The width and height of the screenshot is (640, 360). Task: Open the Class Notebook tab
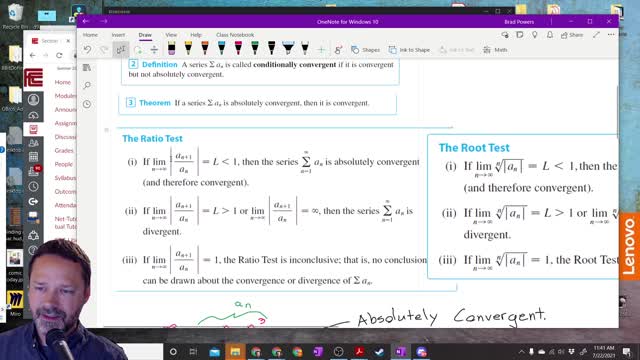point(235,35)
